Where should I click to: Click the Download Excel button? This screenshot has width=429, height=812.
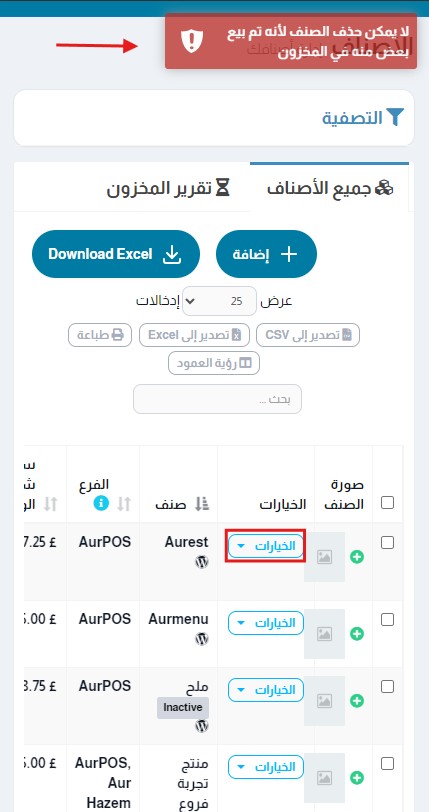coord(116,254)
